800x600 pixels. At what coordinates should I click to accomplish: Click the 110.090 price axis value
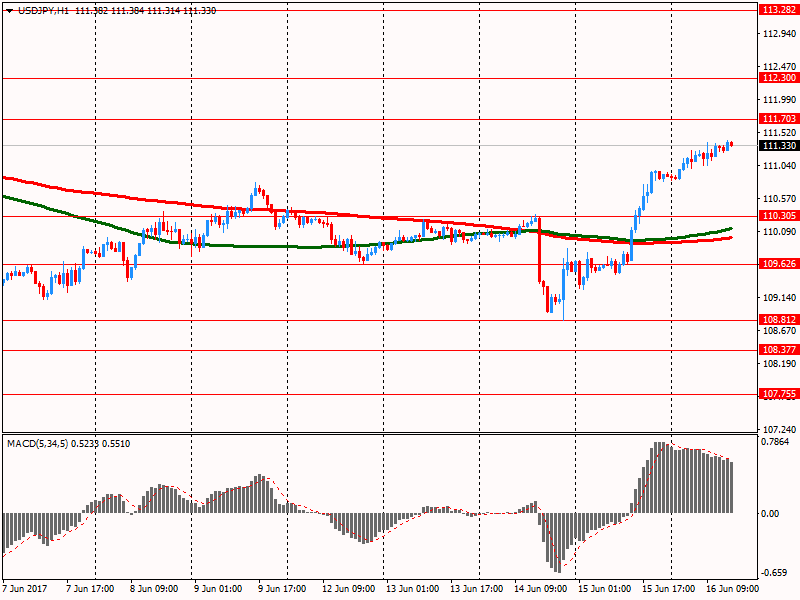click(779, 232)
